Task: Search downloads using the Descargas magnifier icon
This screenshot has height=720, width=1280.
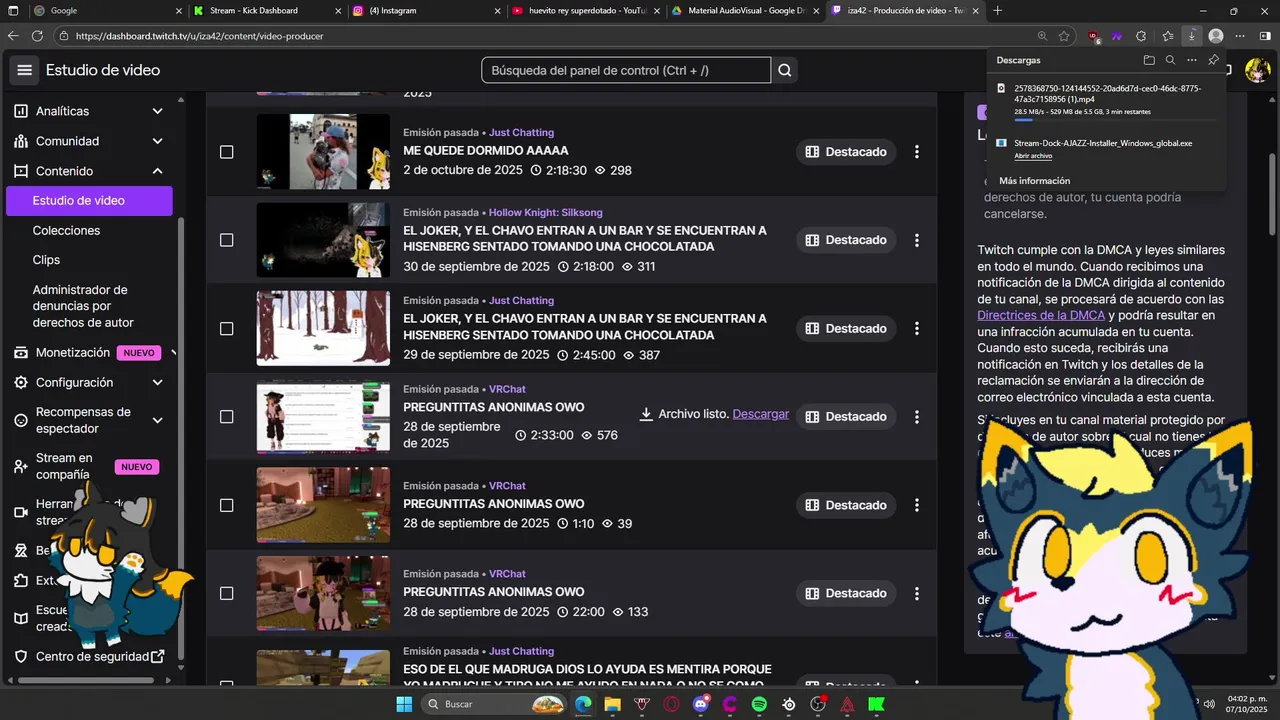Action: coord(1170,60)
